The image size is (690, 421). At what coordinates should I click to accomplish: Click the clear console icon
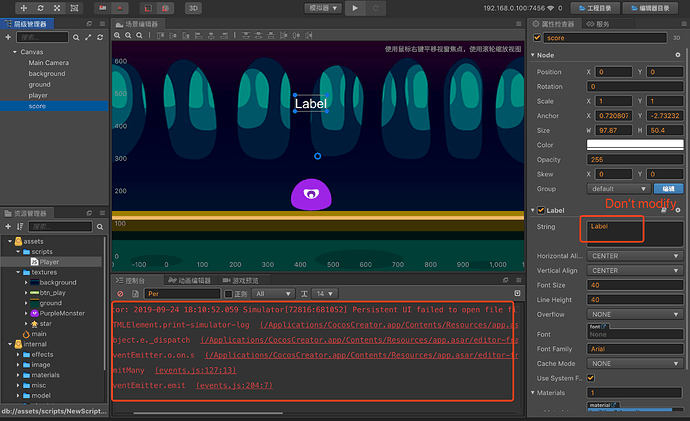click(120, 294)
